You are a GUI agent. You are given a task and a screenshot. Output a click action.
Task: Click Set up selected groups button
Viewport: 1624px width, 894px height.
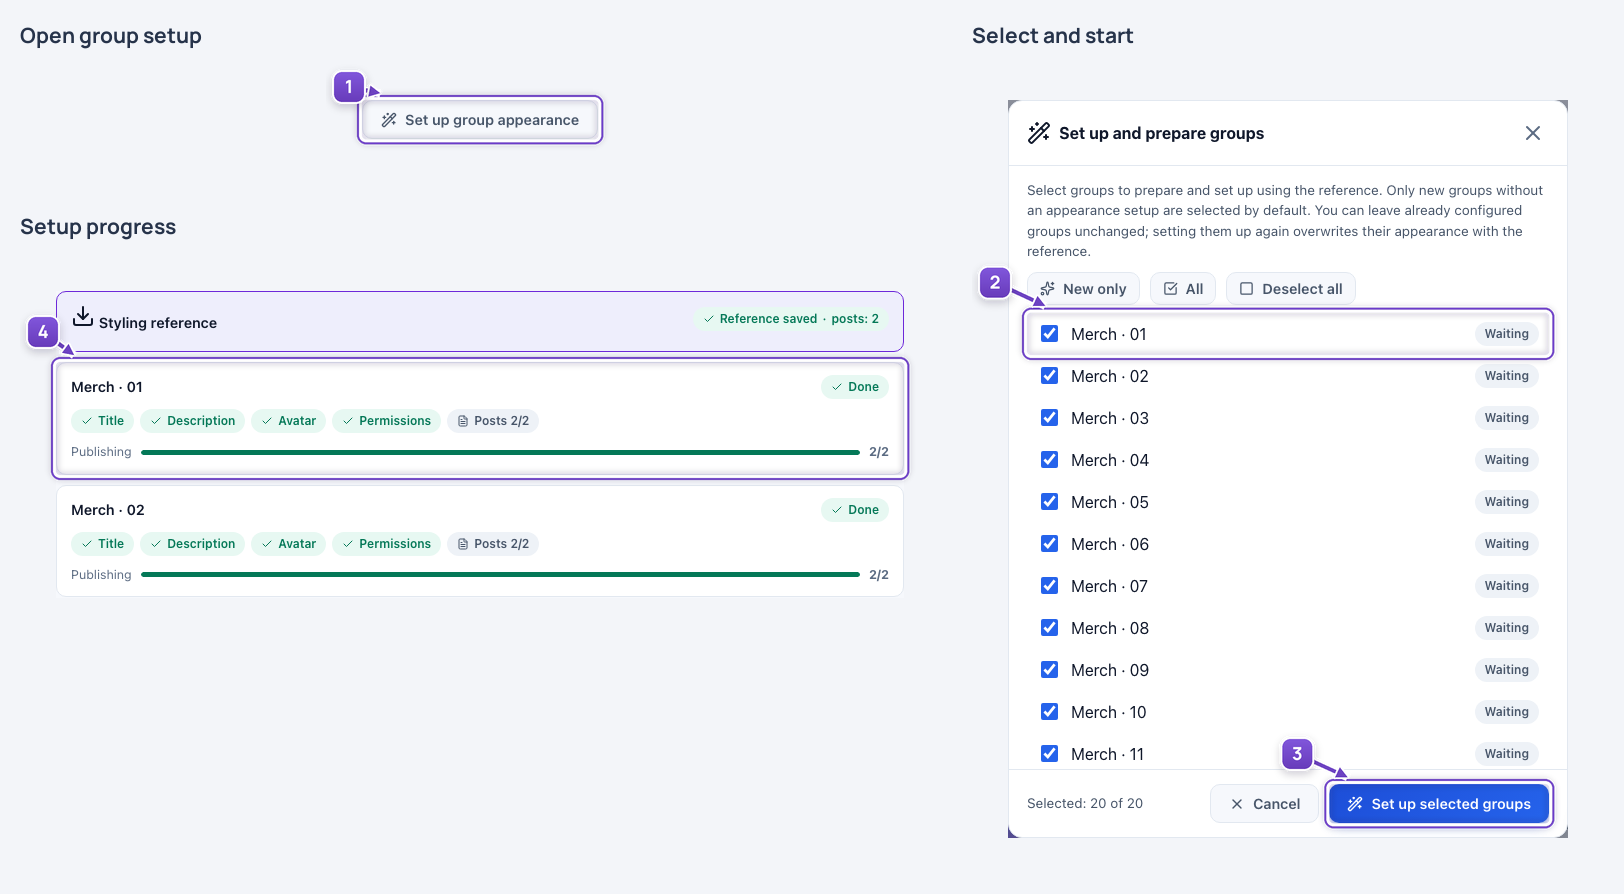tap(1439, 804)
